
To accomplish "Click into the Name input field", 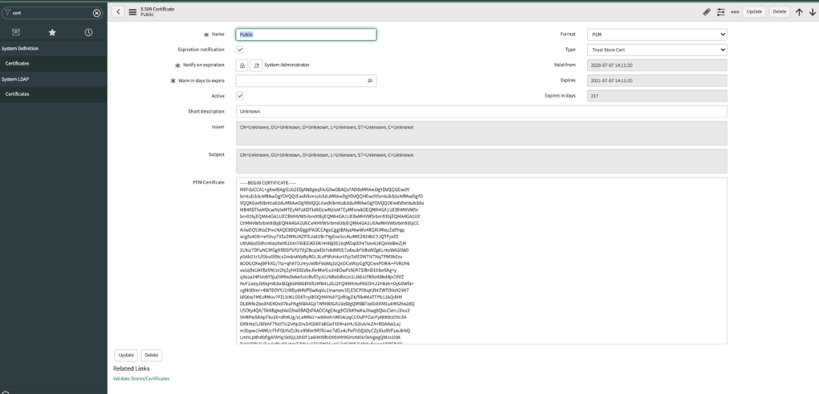I will coord(306,34).
